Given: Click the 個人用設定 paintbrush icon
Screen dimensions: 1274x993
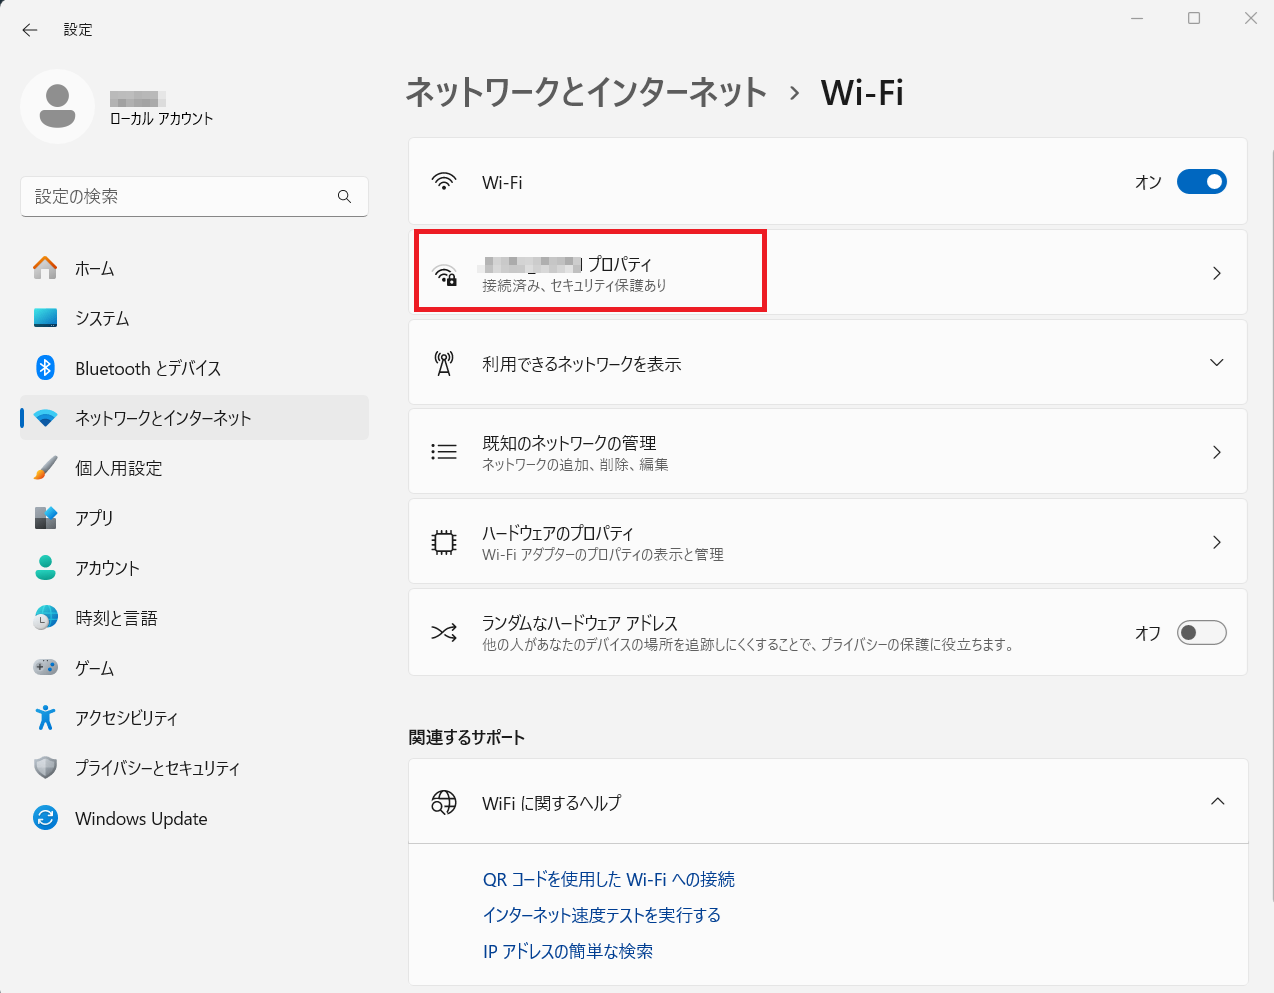Looking at the screenshot, I should (45, 468).
